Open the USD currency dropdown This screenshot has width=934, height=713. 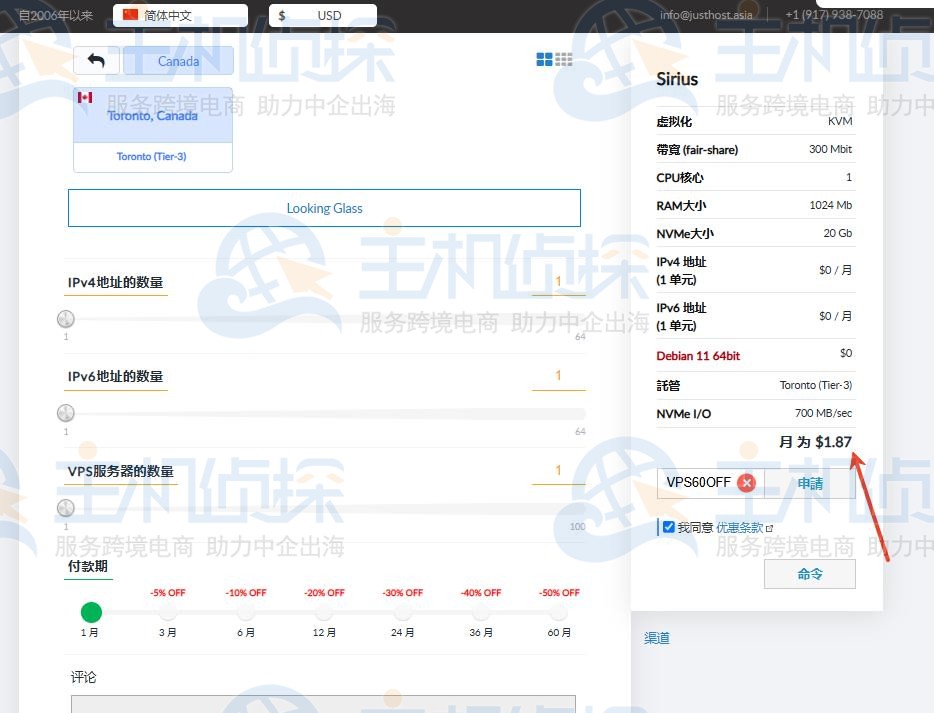(323, 15)
